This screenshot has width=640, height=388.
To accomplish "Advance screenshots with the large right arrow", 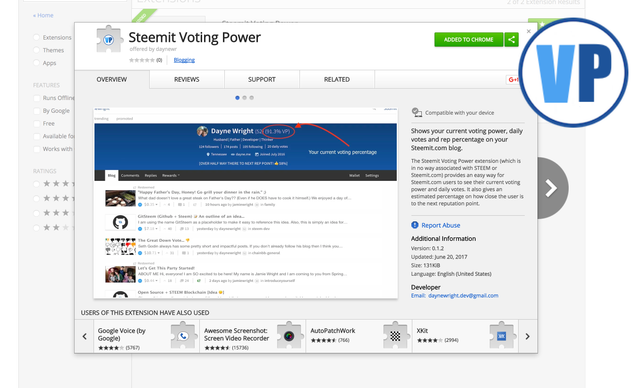I will (x=552, y=188).
